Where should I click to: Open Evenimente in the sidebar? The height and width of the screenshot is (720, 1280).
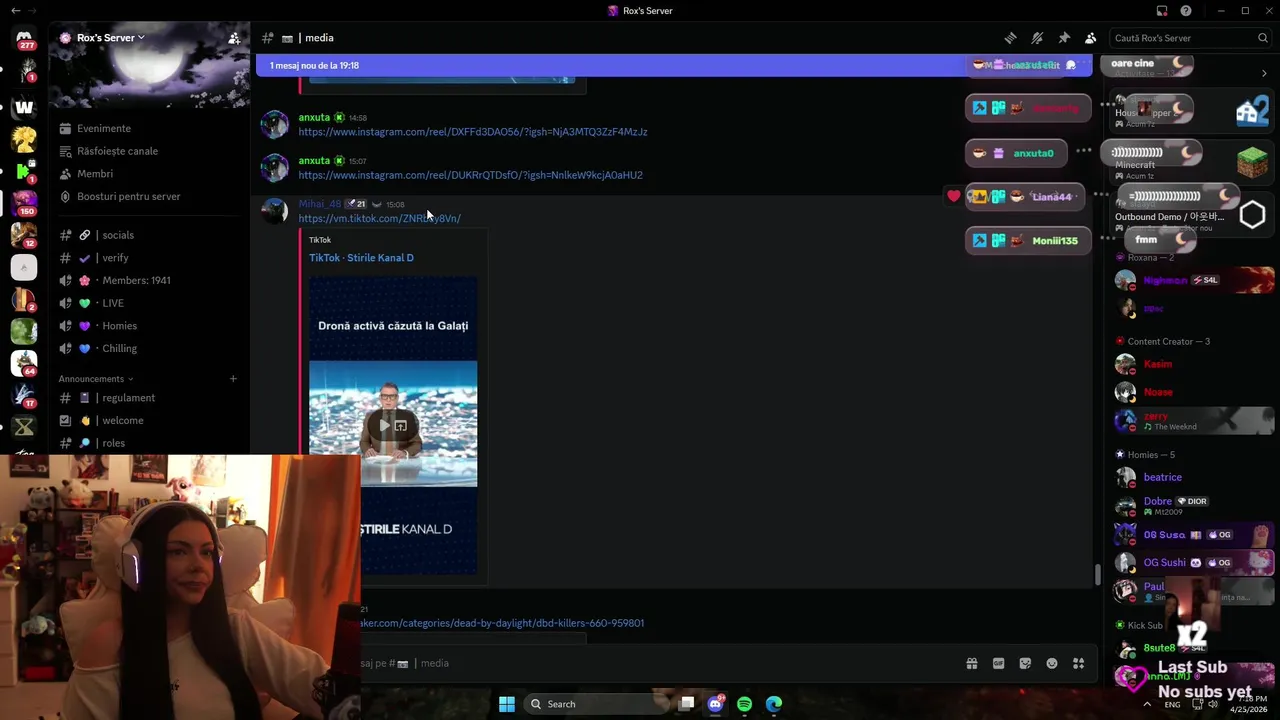[x=104, y=128]
